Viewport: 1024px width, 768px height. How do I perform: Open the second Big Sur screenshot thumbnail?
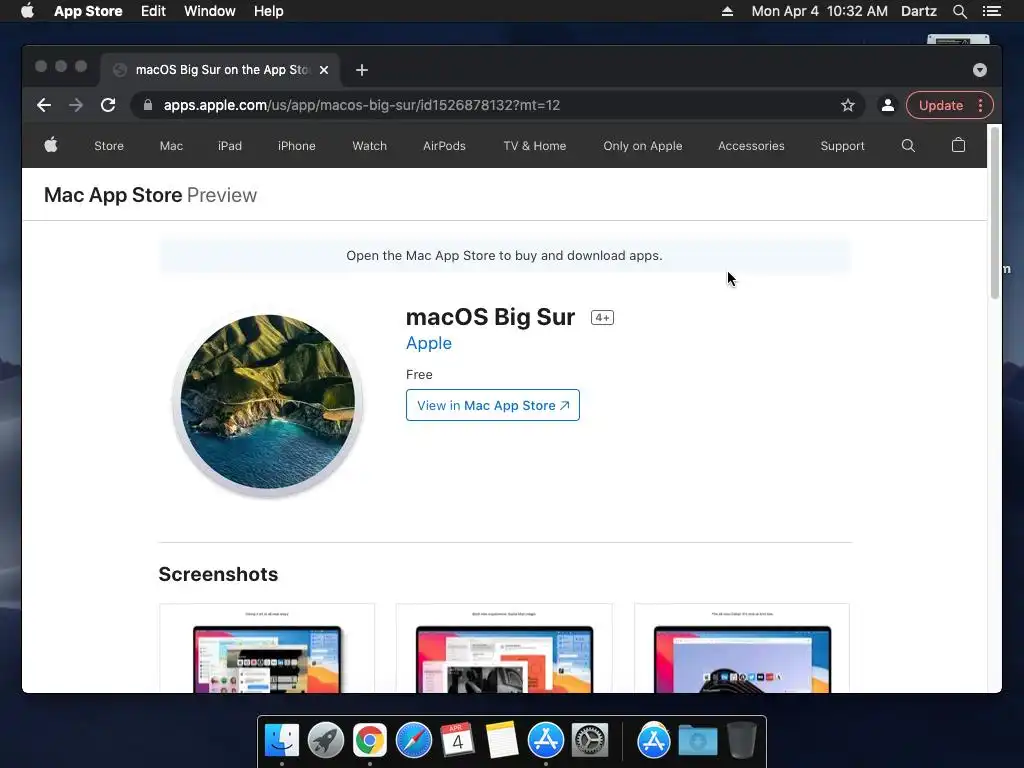point(504,648)
